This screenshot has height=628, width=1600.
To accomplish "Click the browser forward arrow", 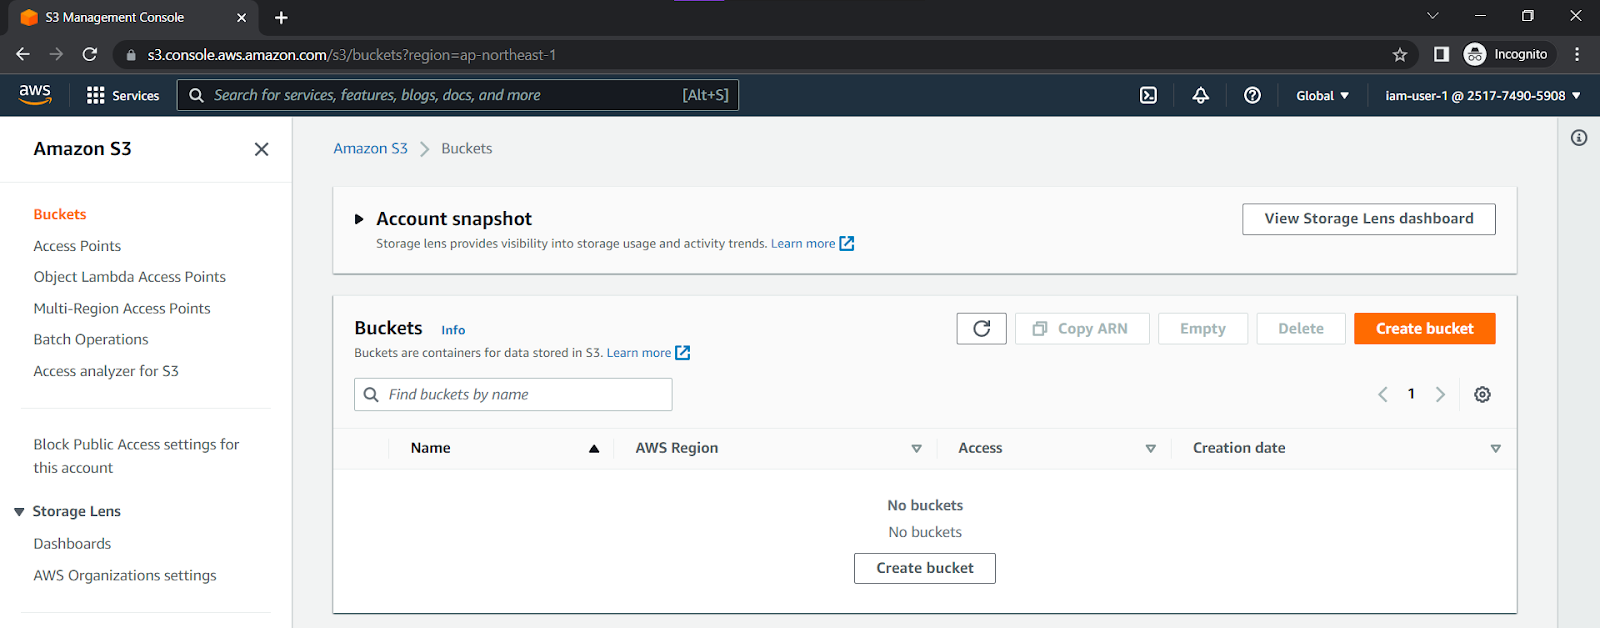I will tap(56, 54).
